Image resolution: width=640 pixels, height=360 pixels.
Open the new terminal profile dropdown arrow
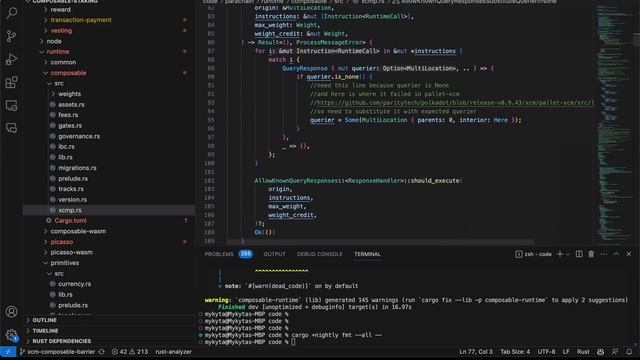[567, 254]
